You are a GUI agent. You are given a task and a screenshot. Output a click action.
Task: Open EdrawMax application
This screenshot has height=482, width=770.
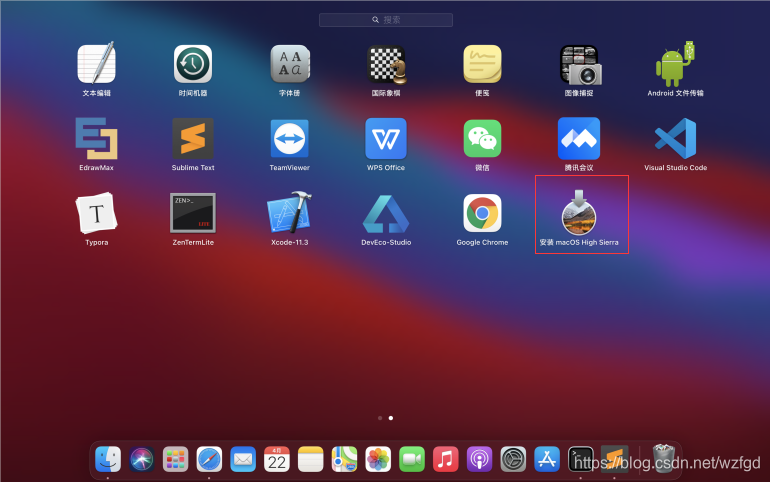[x=96, y=138]
